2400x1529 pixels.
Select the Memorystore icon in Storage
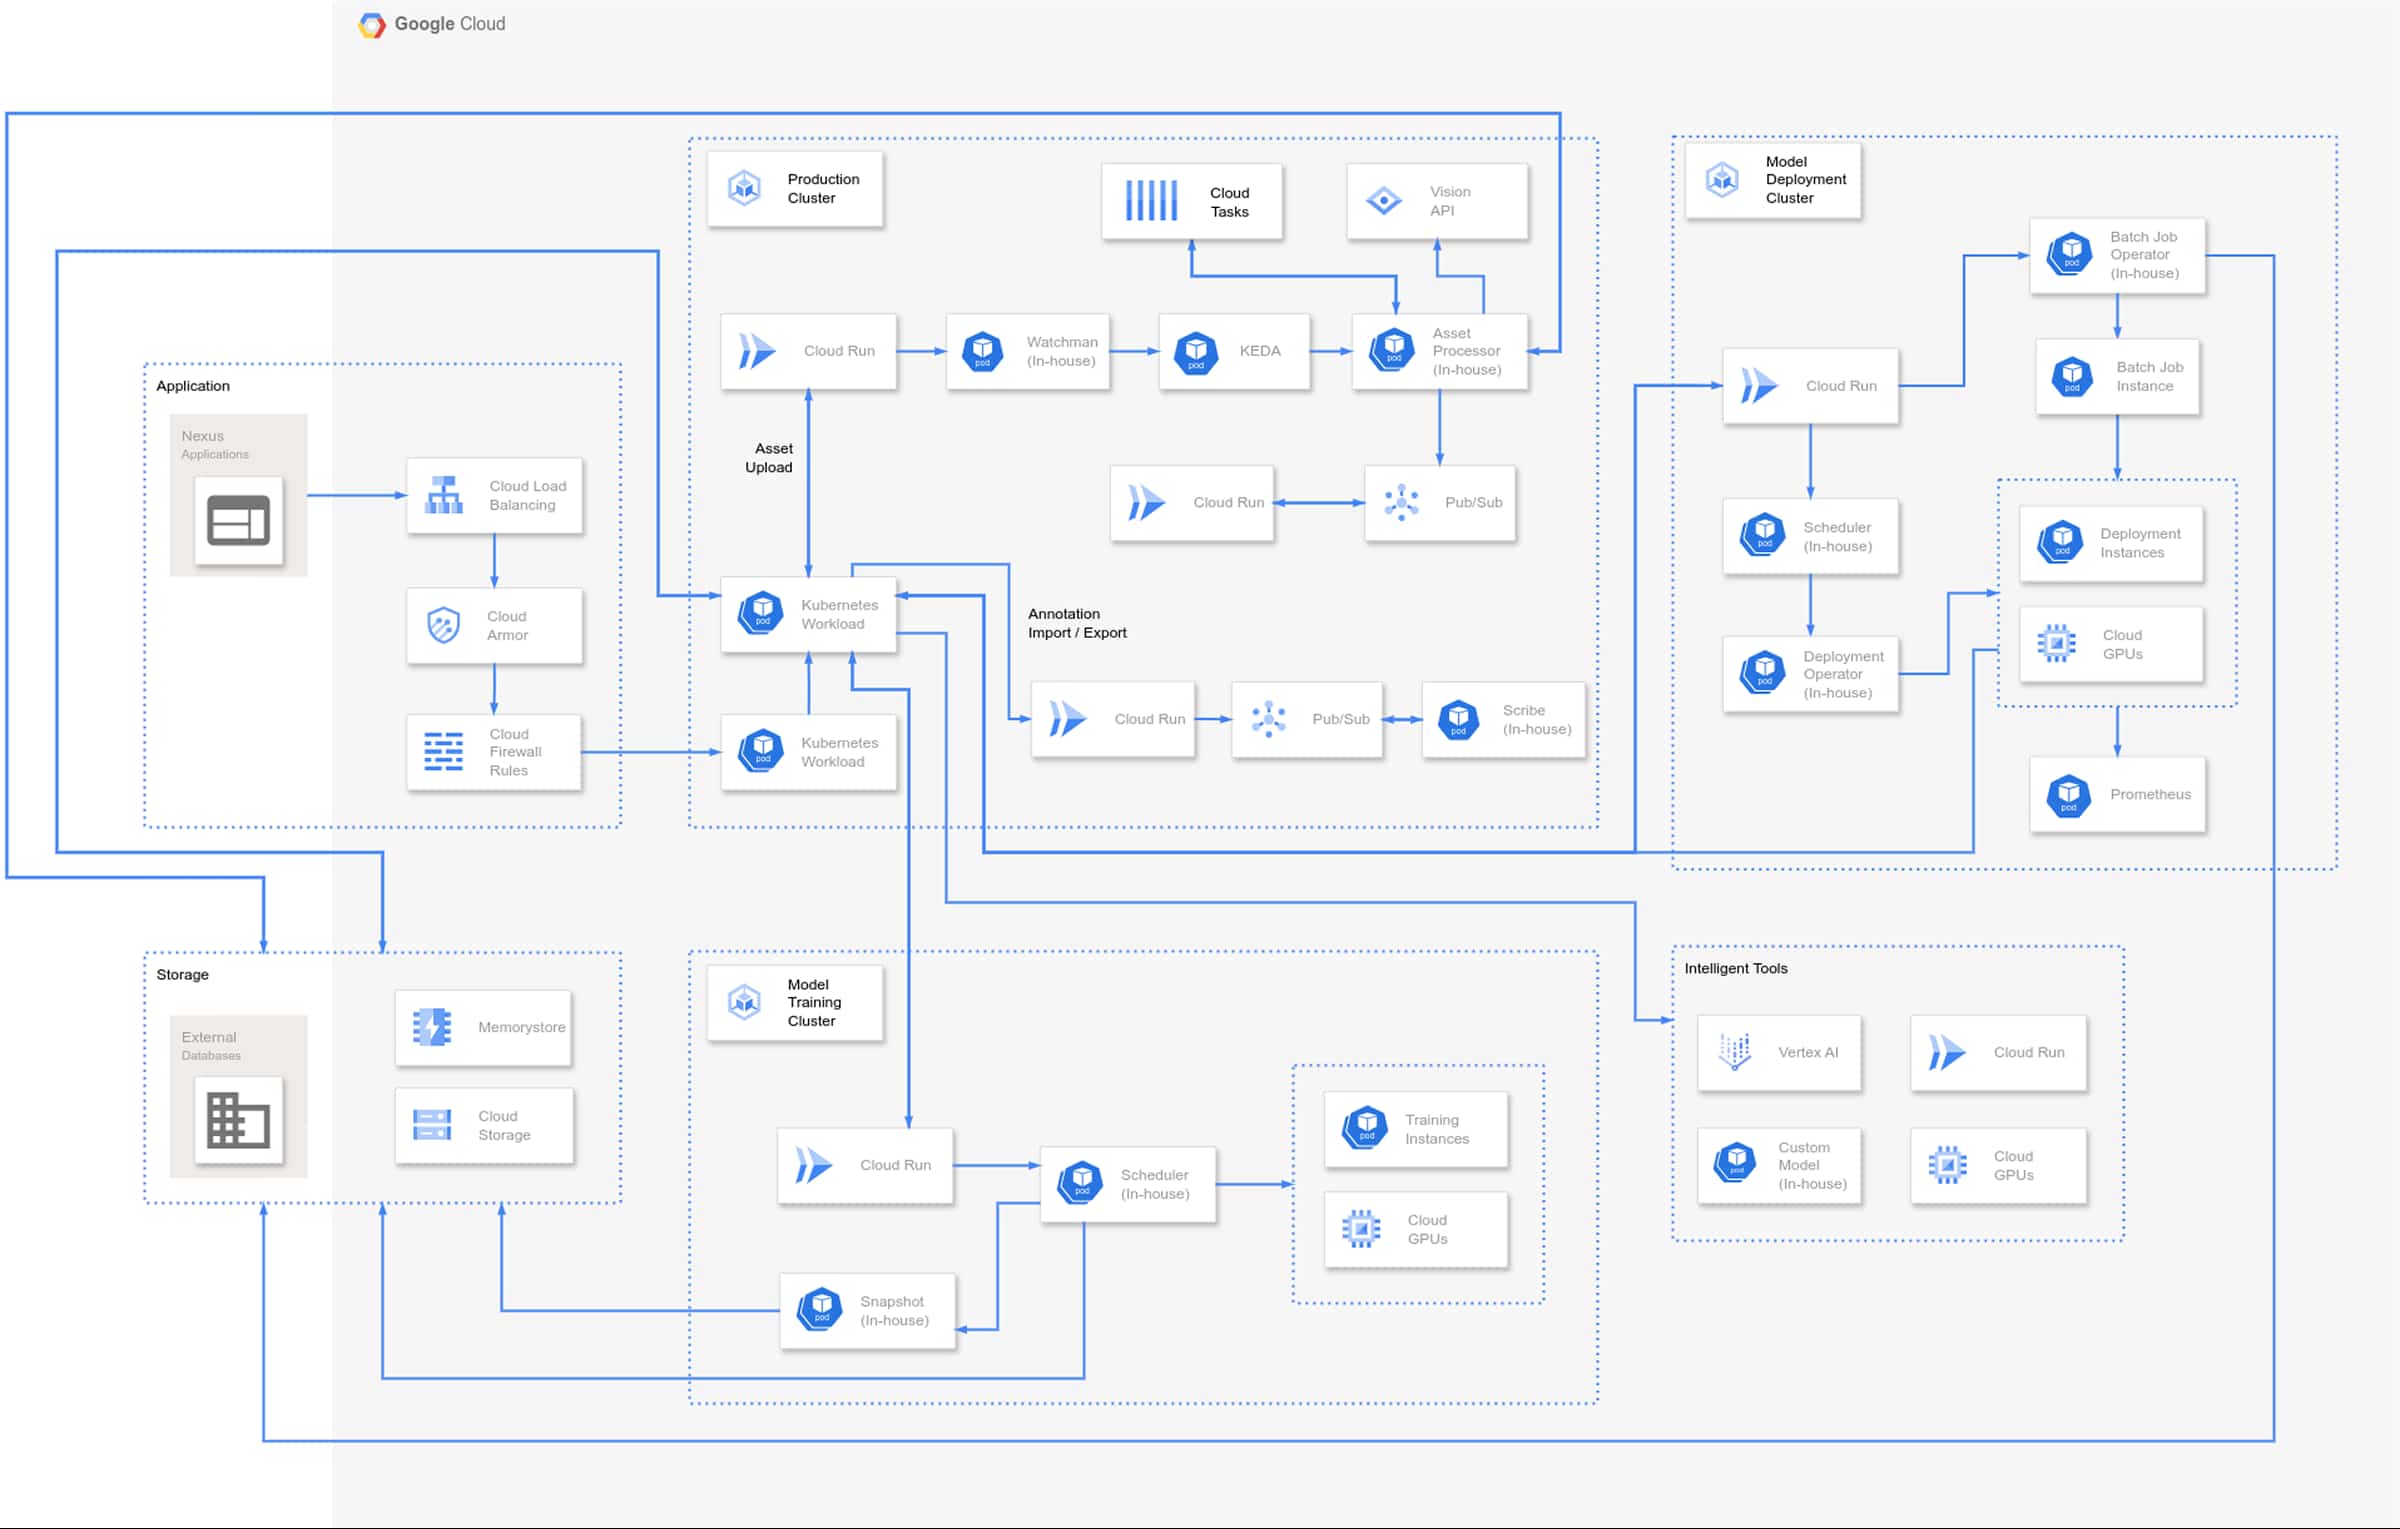[x=430, y=1027]
